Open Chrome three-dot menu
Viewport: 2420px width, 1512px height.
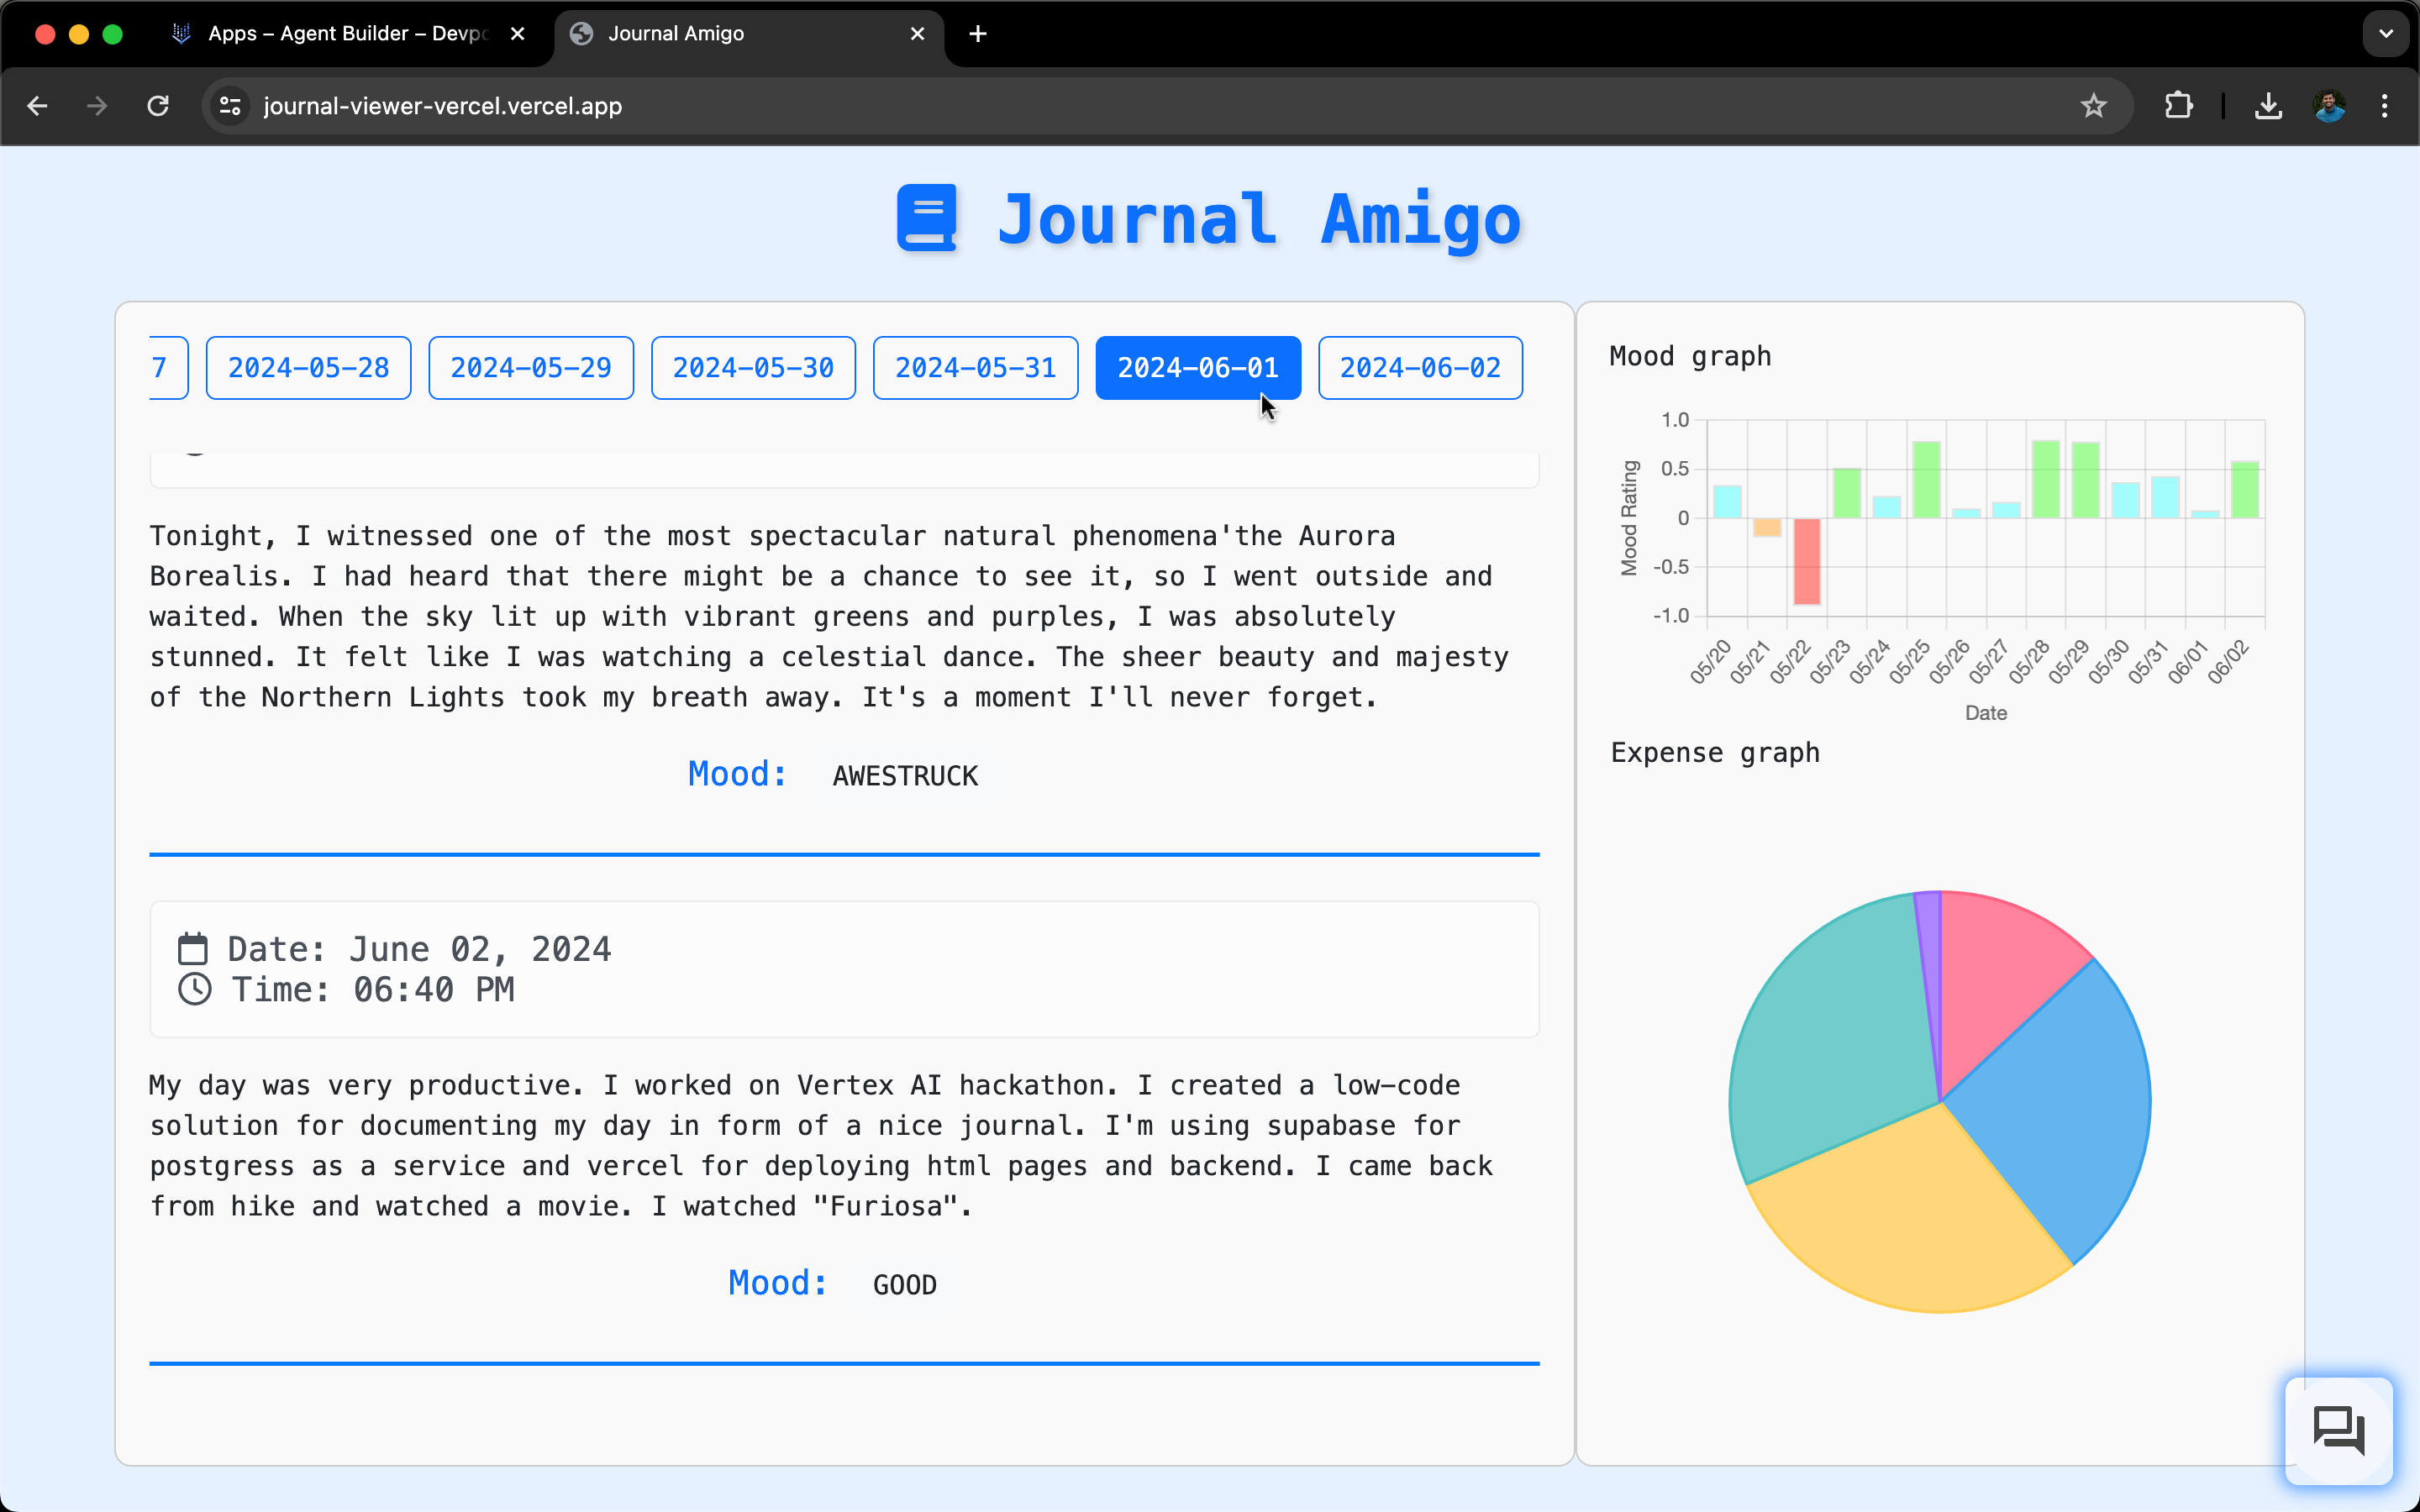(2385, 106)
